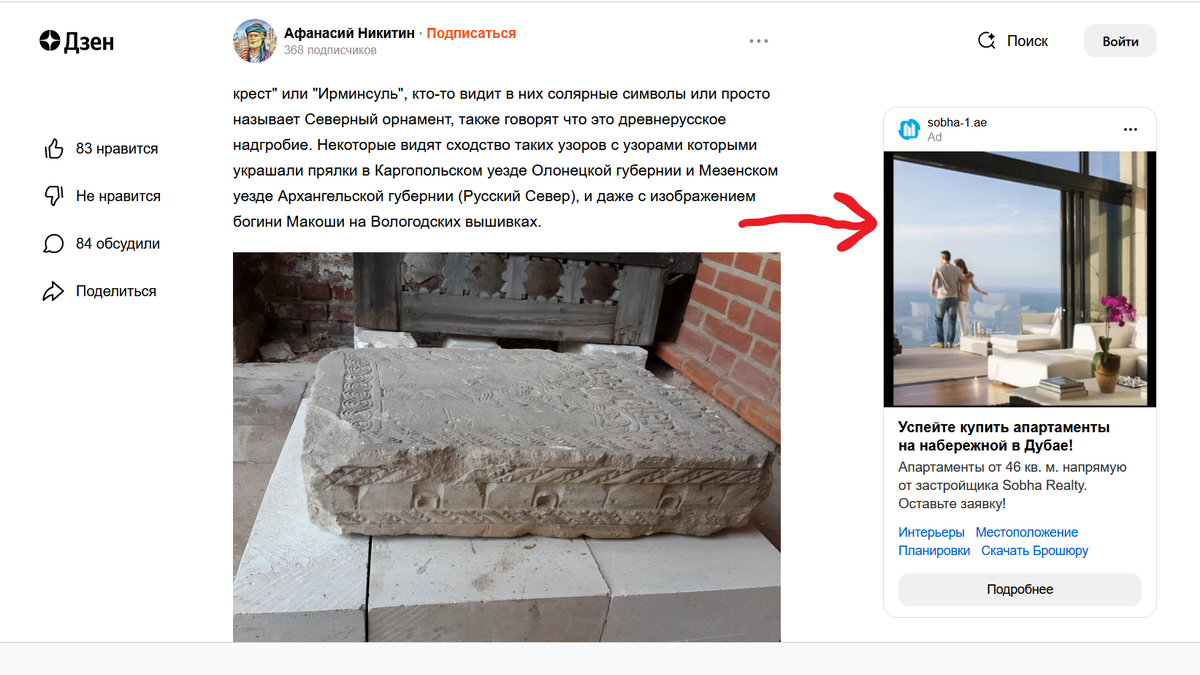Open the Местоположение ad link
This screenshot has height=675, width=1200.
(x=1027, y=533)
